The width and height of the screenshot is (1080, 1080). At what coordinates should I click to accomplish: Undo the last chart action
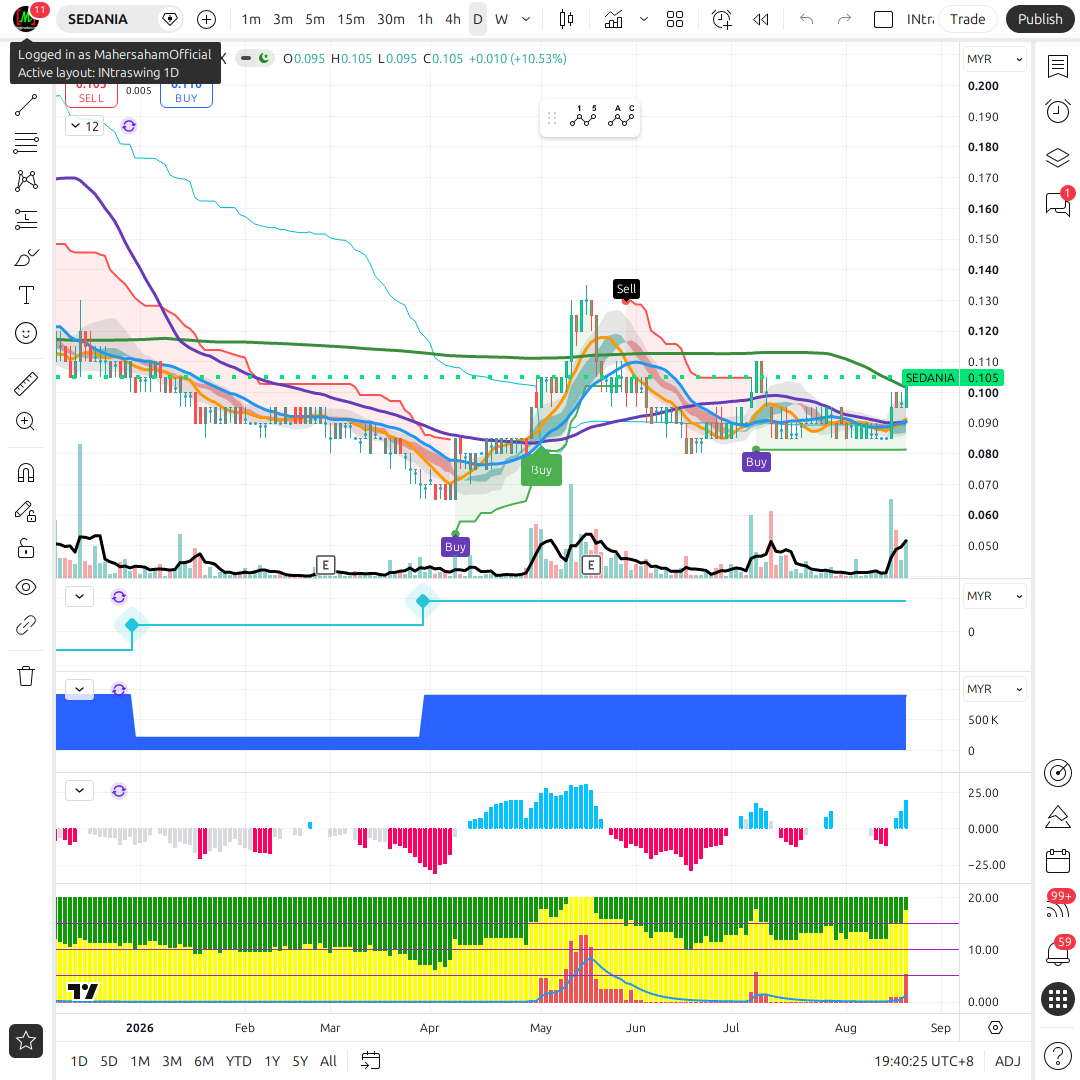[806, 19]
